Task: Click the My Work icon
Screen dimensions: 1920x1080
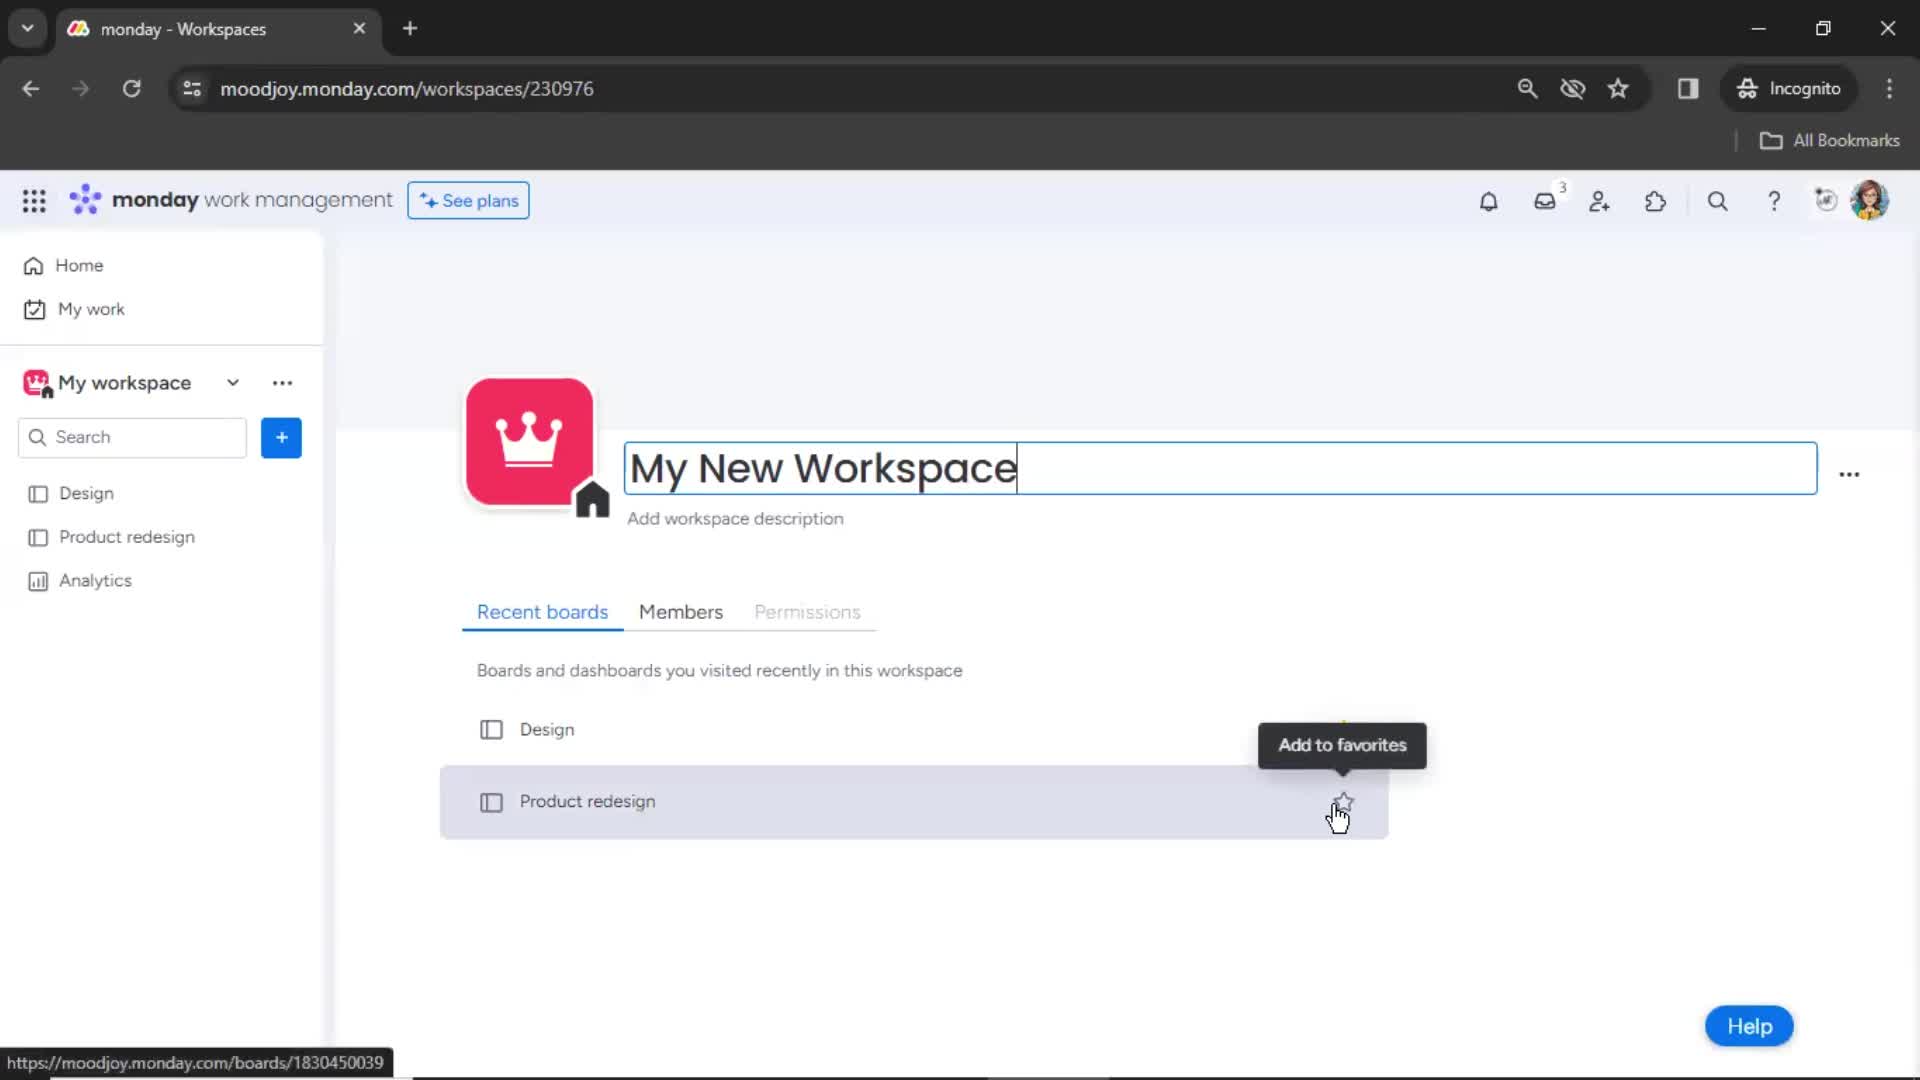Action: click(x=34, y=307)
